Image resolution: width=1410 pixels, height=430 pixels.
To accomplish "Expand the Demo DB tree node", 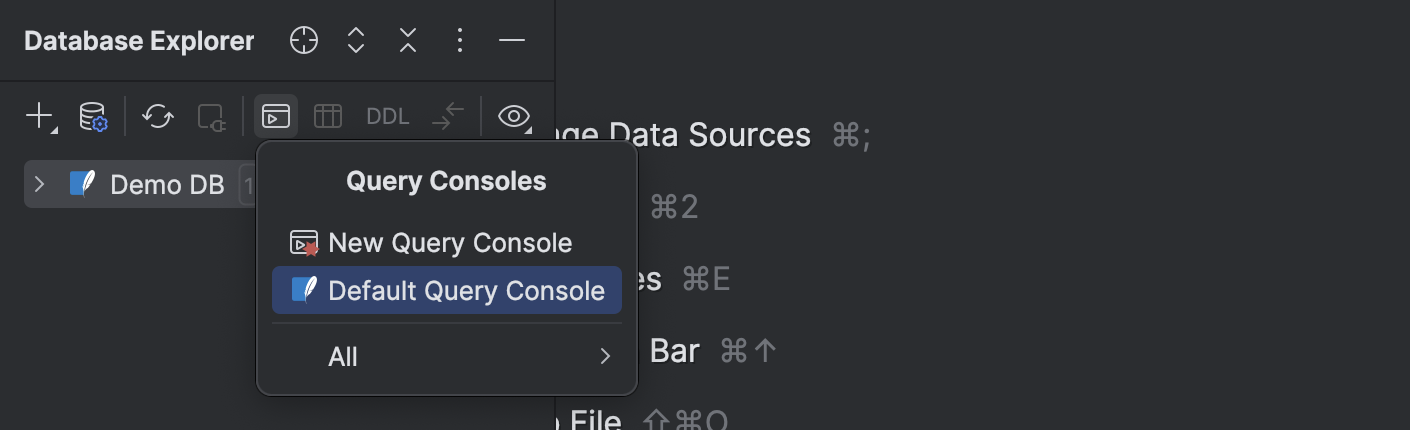I will [x=40, y=185].
